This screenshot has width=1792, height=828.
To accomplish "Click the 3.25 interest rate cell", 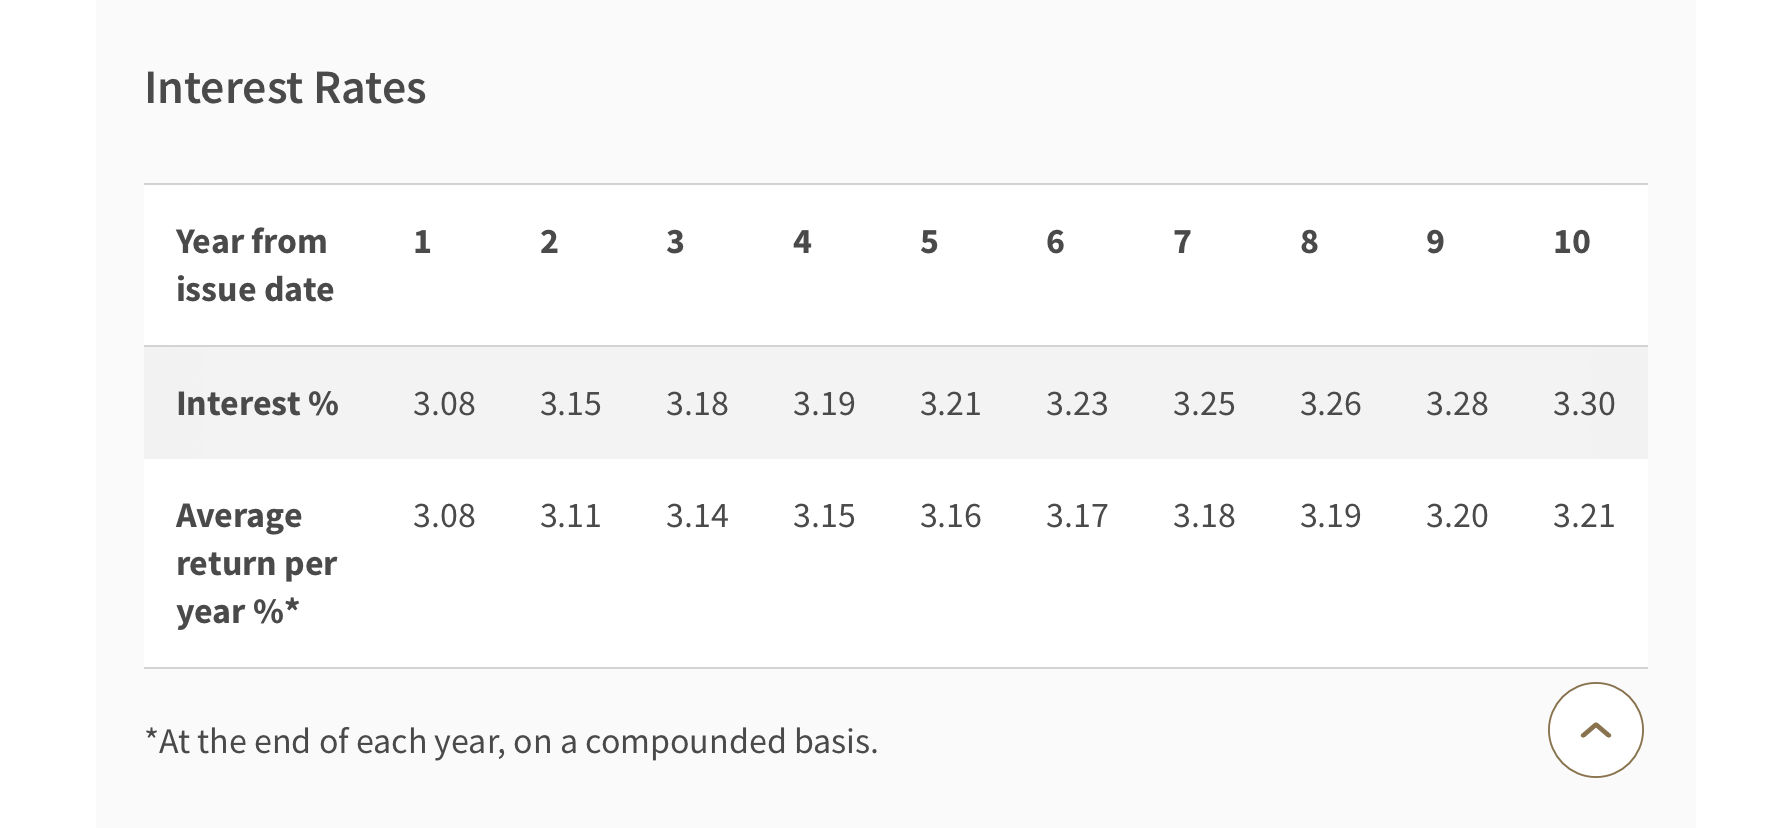I will coord(1204,404).
